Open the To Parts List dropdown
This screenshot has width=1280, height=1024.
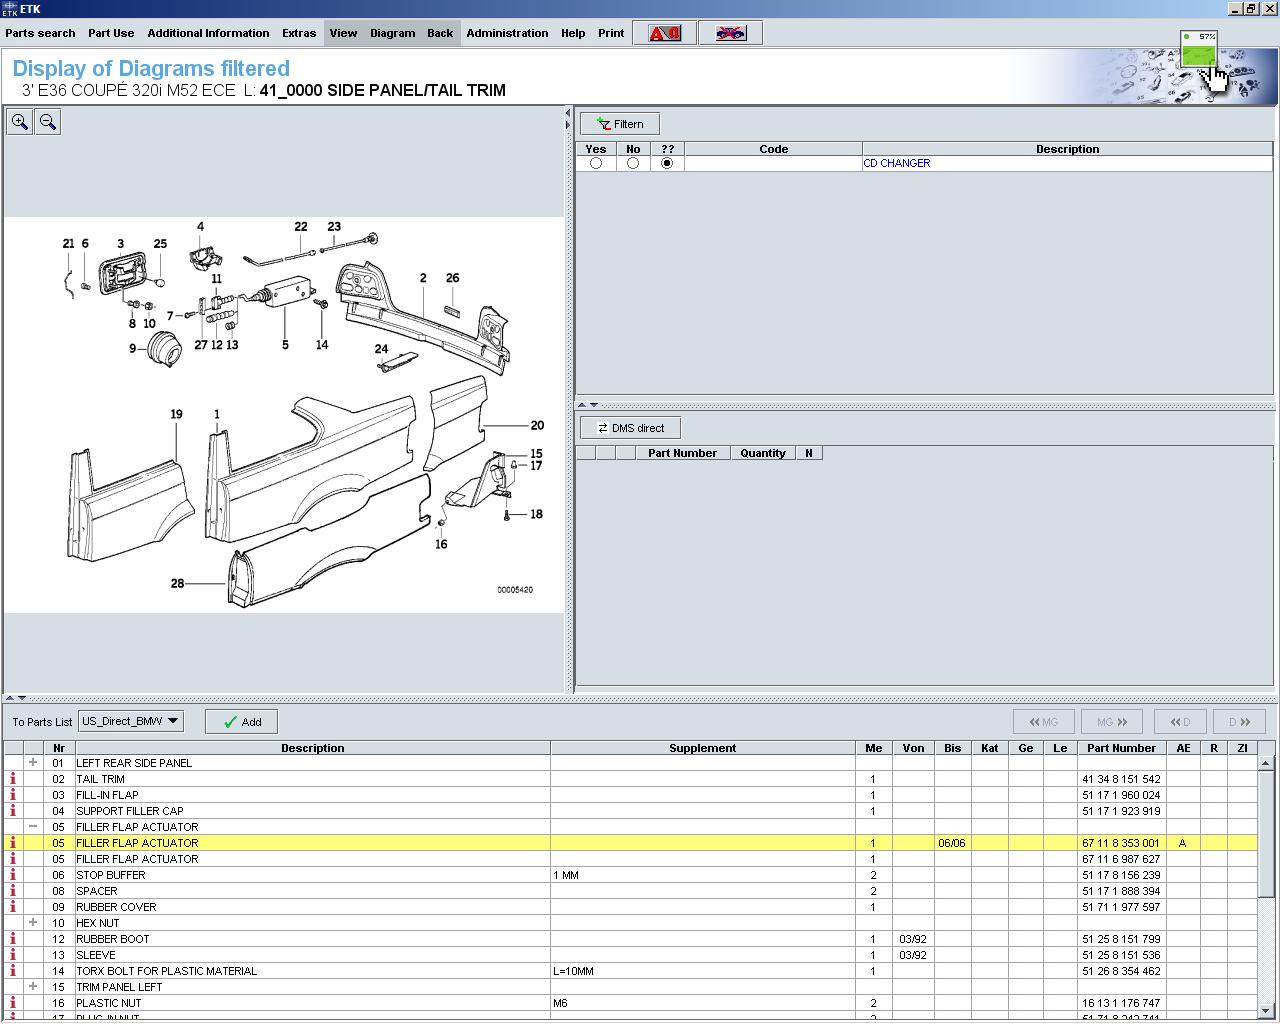point(131,721)
